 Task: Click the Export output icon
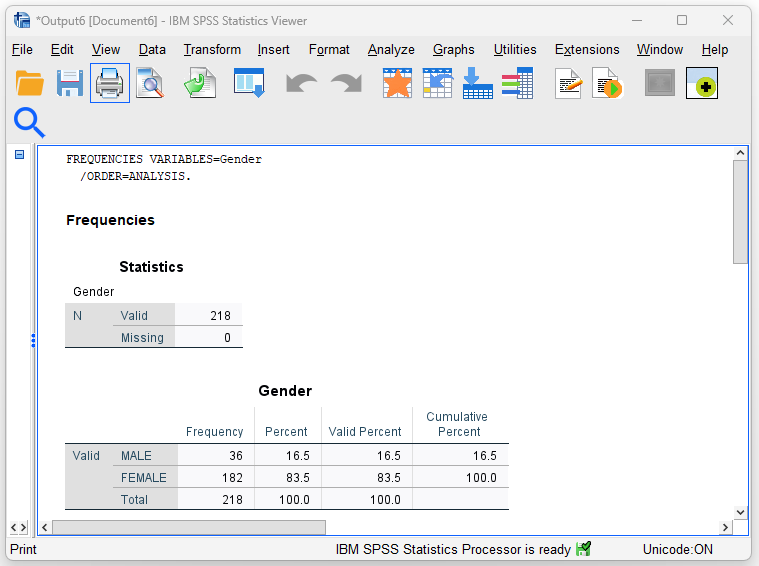(200, 83)
